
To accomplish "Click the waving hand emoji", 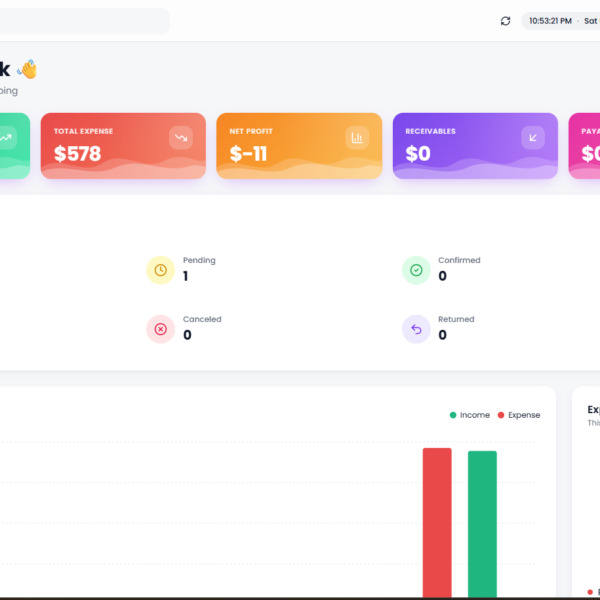I will (28, 69).
